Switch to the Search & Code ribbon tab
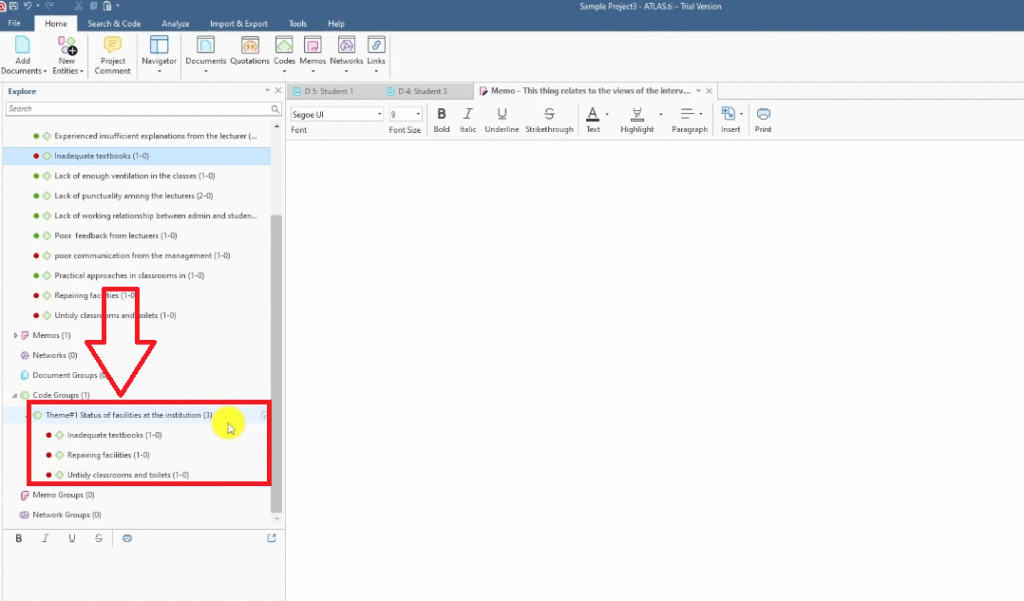This screenshot has width=1024, height=601. [114, 23]
